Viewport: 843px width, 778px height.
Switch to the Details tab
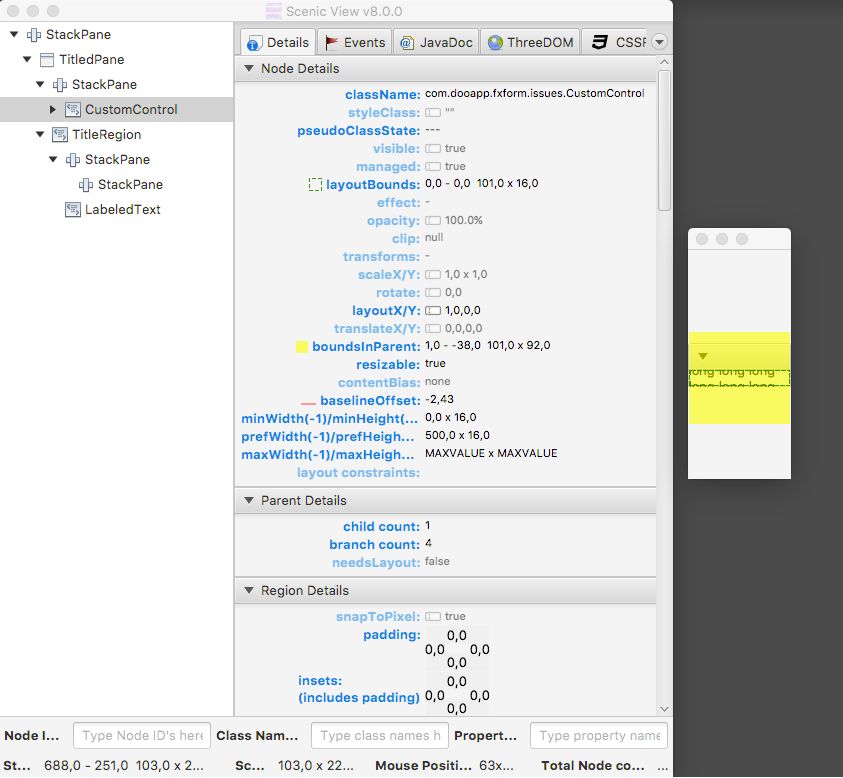click(x=278, y=42)
